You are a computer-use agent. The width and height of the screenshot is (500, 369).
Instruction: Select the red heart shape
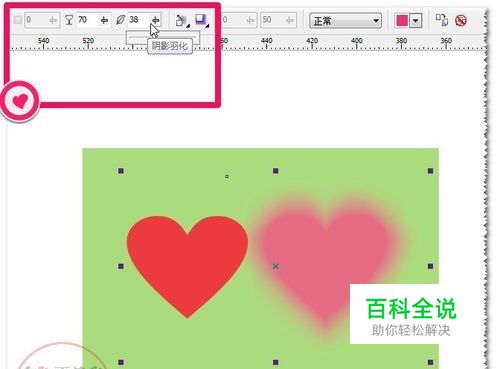(187, 267)
